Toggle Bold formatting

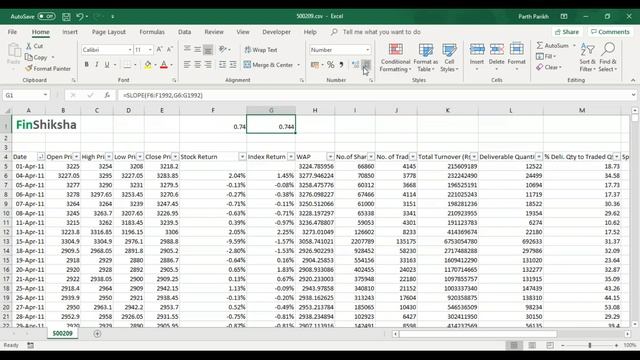87,64
